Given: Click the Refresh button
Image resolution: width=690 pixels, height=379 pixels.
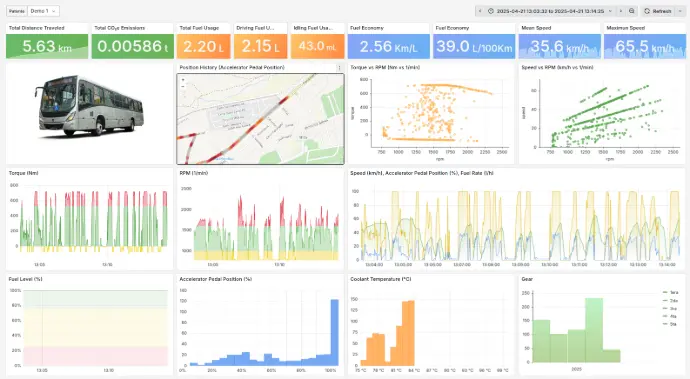Looking at the screenshot, I should 658,11.
